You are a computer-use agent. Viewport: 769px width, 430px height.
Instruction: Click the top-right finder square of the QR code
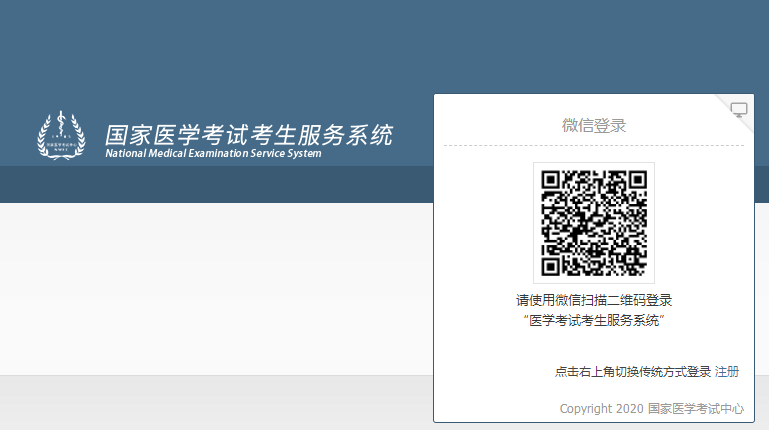(635, 182)
